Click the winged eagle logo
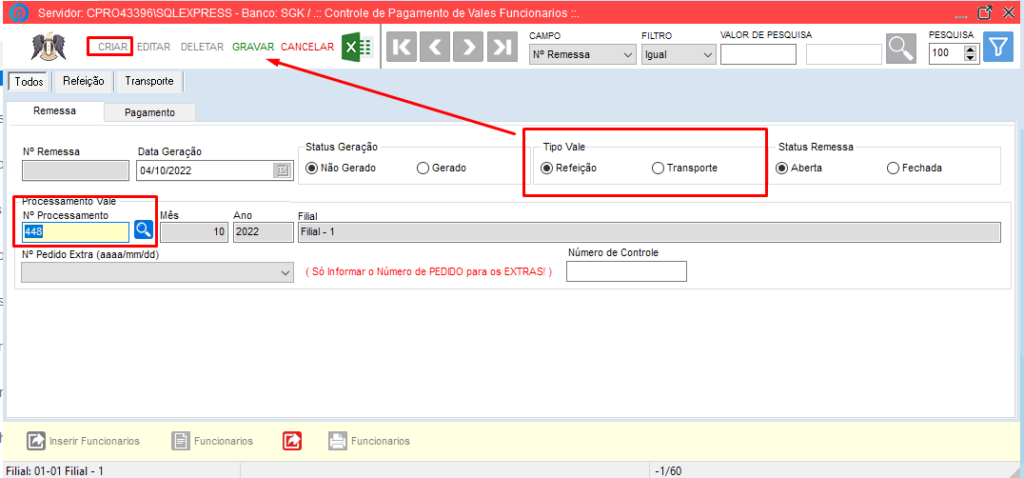 pyautogui.click(x=48, y=47)
